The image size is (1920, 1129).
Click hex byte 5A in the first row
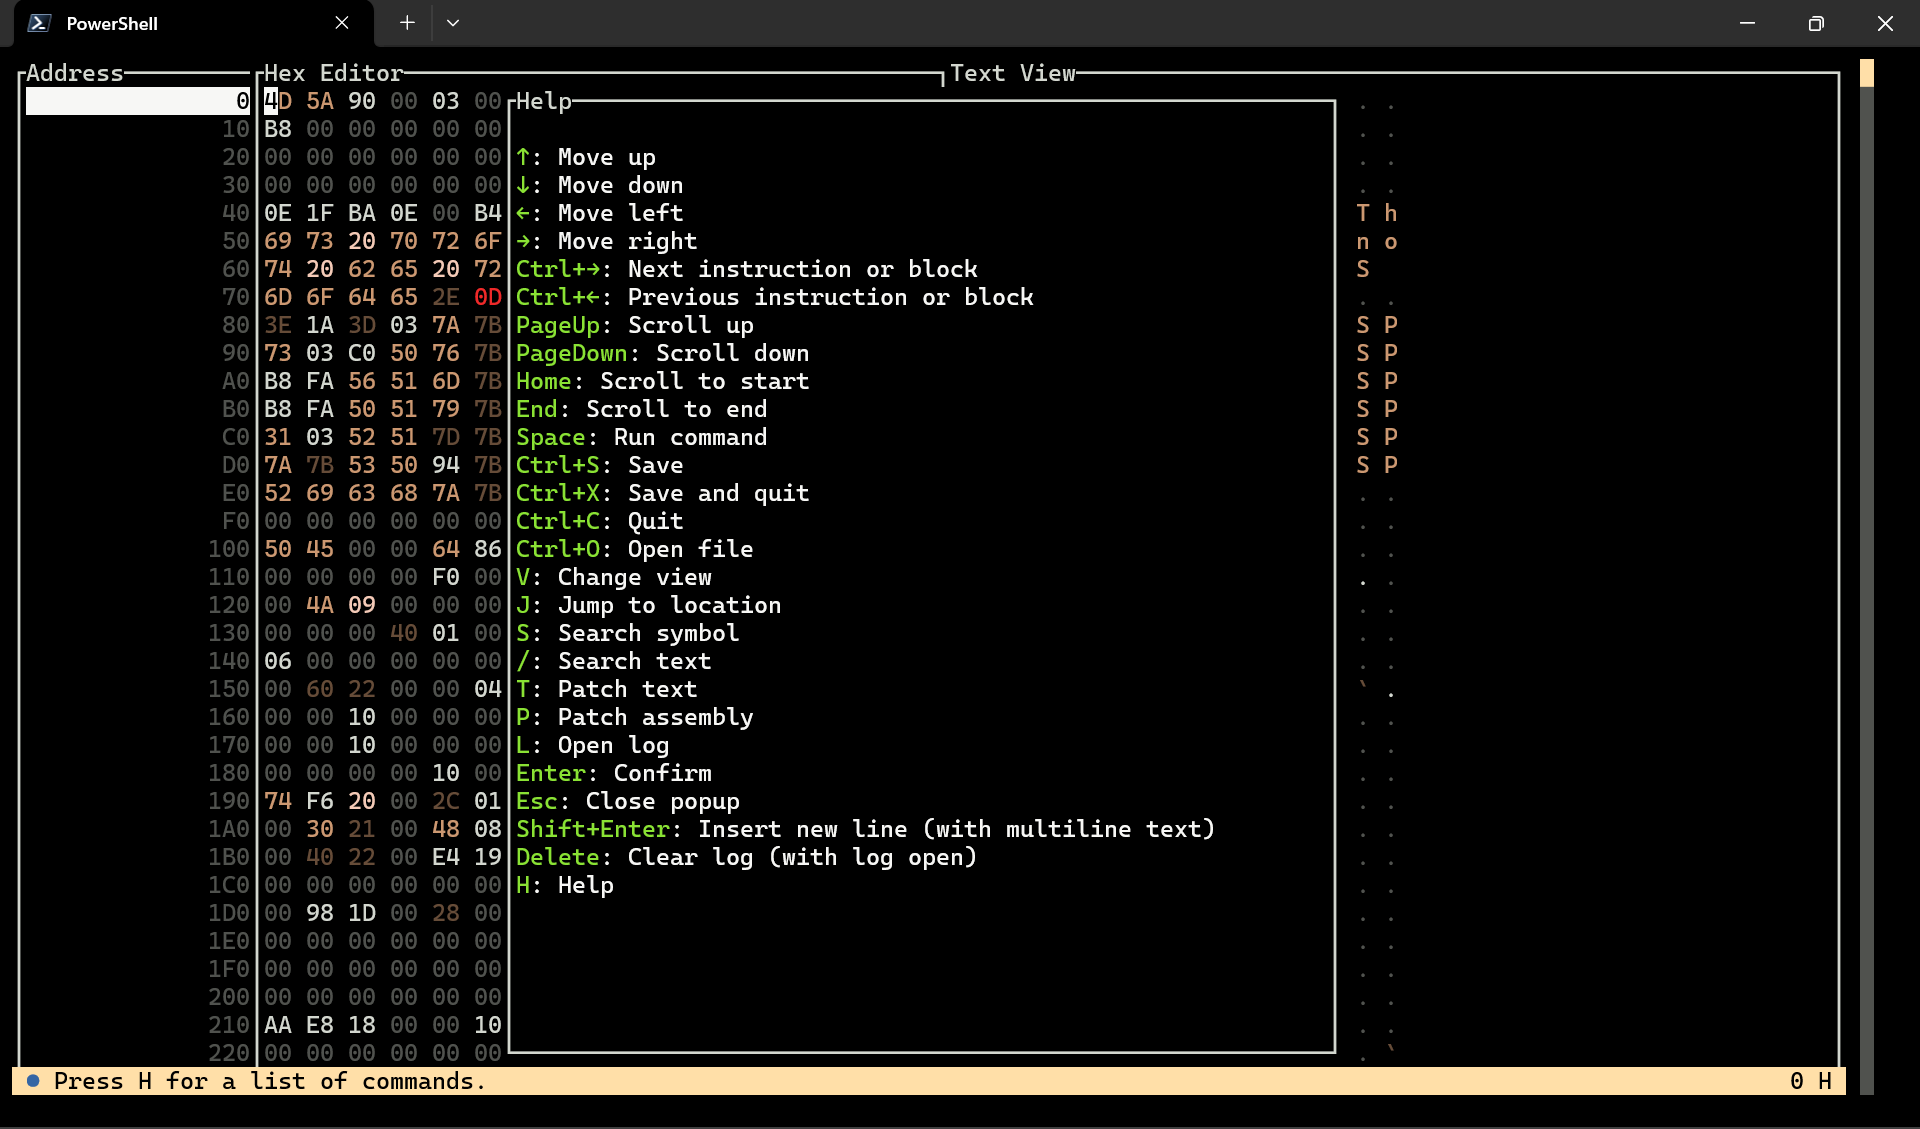tap(320, 101)
